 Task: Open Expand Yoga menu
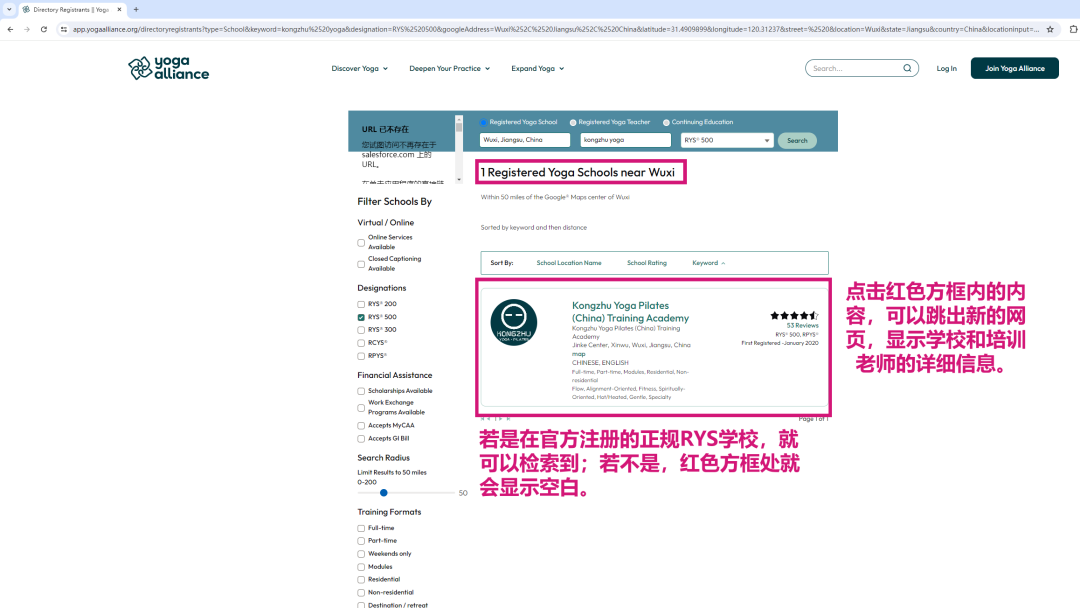point(537,68)
